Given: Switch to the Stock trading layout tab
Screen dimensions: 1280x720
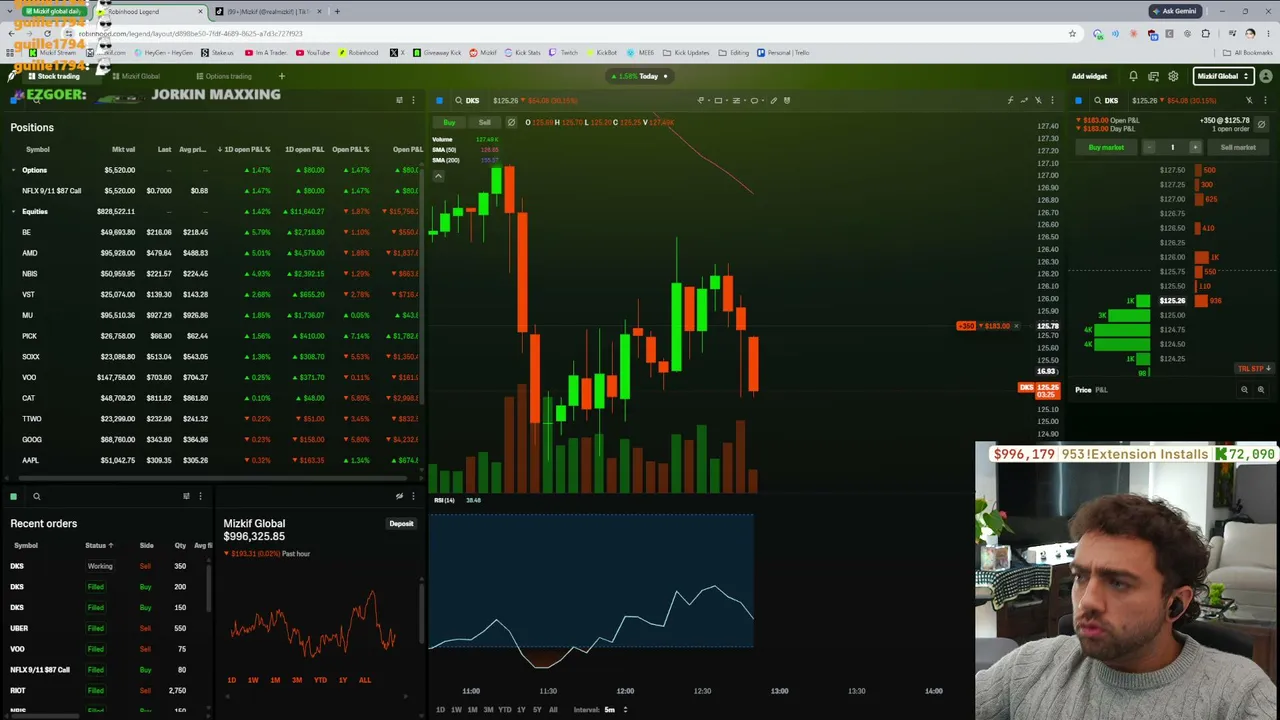Looking at the screenshot, I should pos(54,76).
